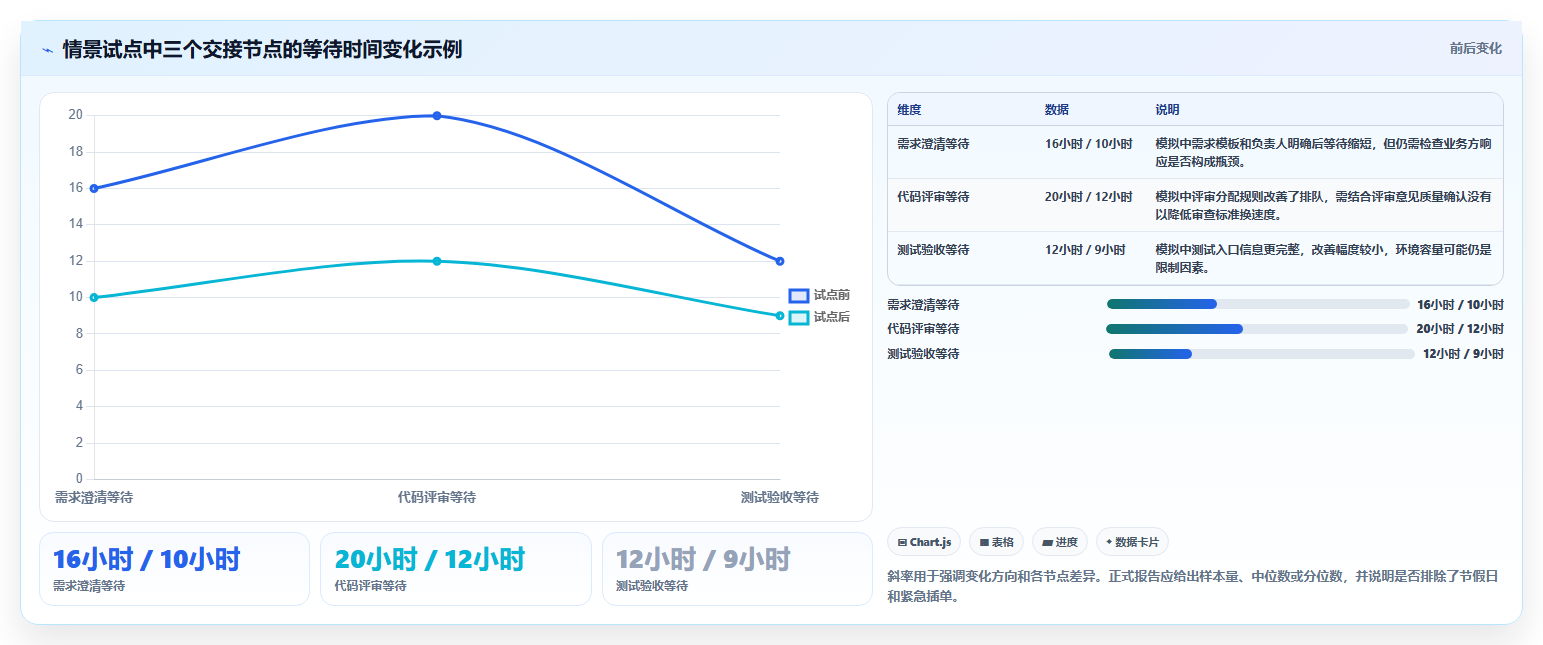
Task: Click the 需求澄清等待 progress bar
Action: coord(1258,304)
